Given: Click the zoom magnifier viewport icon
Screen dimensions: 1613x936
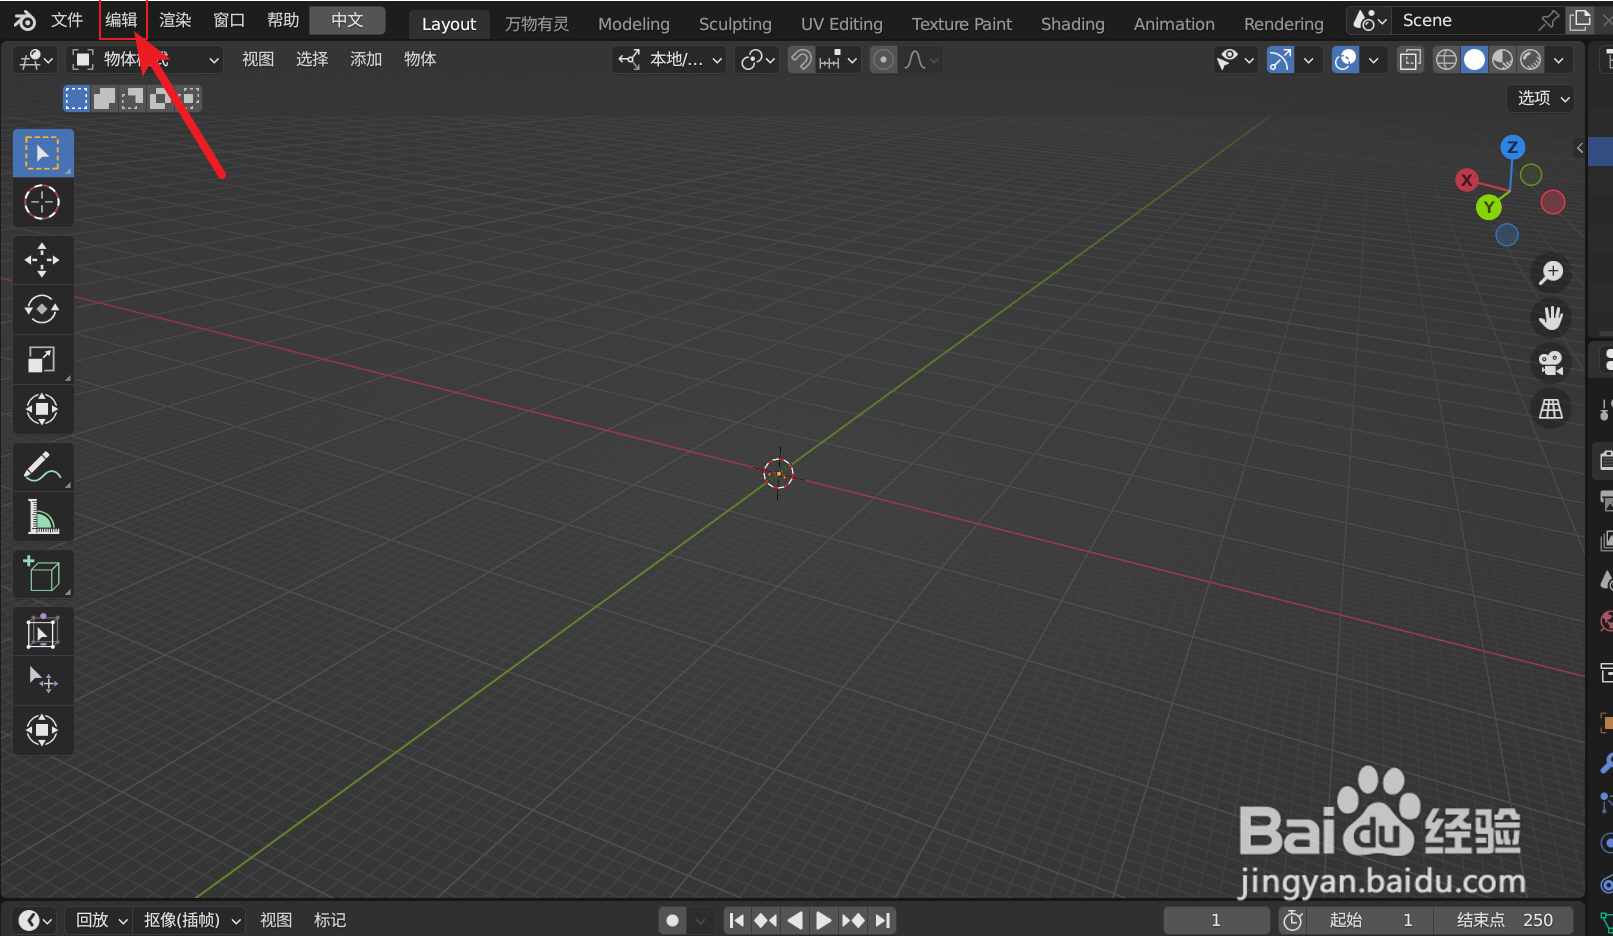Looking at the screenshot, I should tap(1551, 272).
